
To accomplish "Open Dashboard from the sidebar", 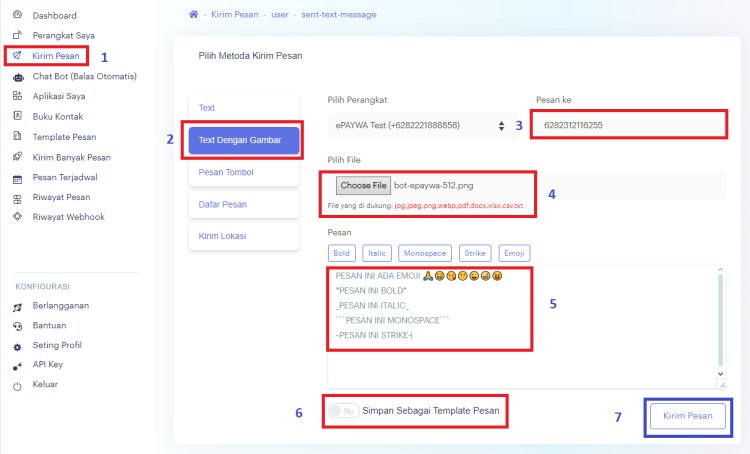I will point(55,15).
